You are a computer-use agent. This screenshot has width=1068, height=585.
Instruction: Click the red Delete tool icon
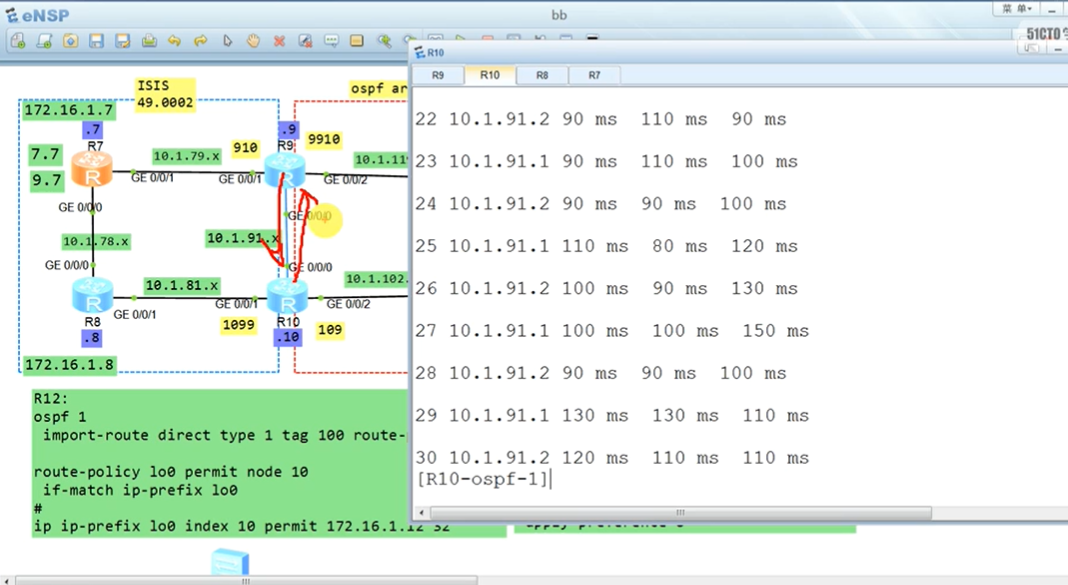(280, 41)
